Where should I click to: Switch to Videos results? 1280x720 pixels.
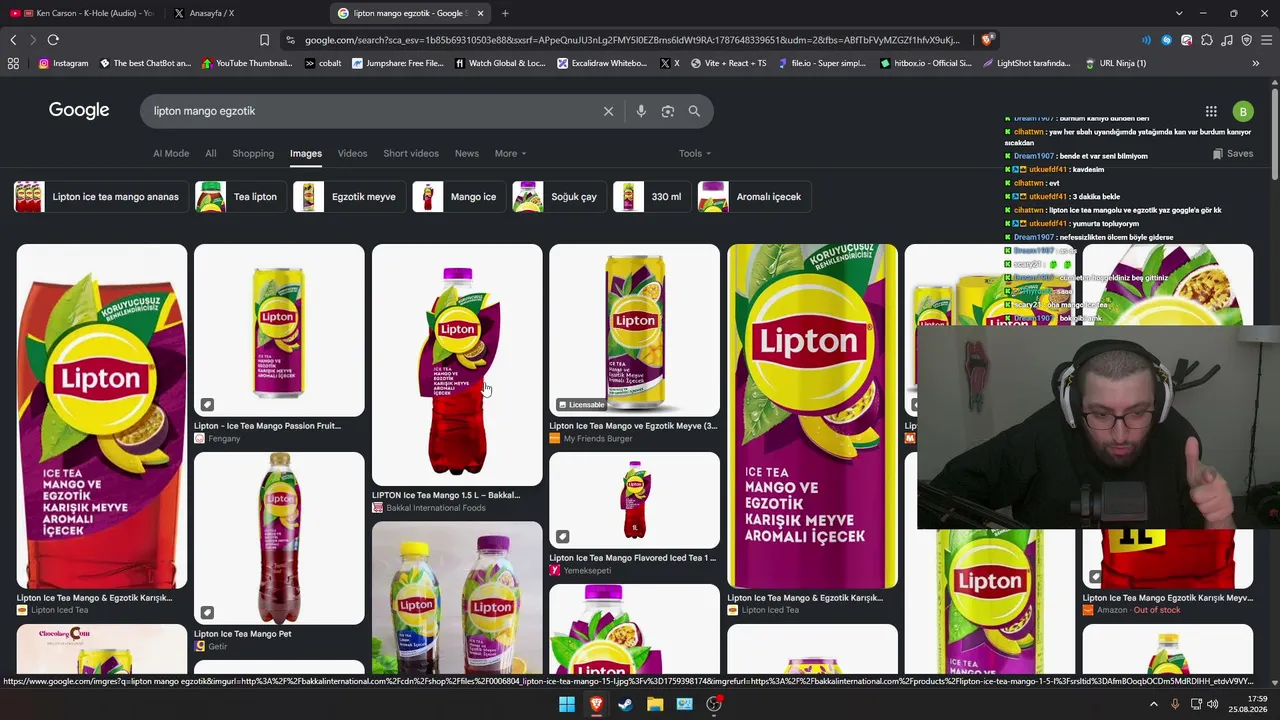[x=352, y=153]
